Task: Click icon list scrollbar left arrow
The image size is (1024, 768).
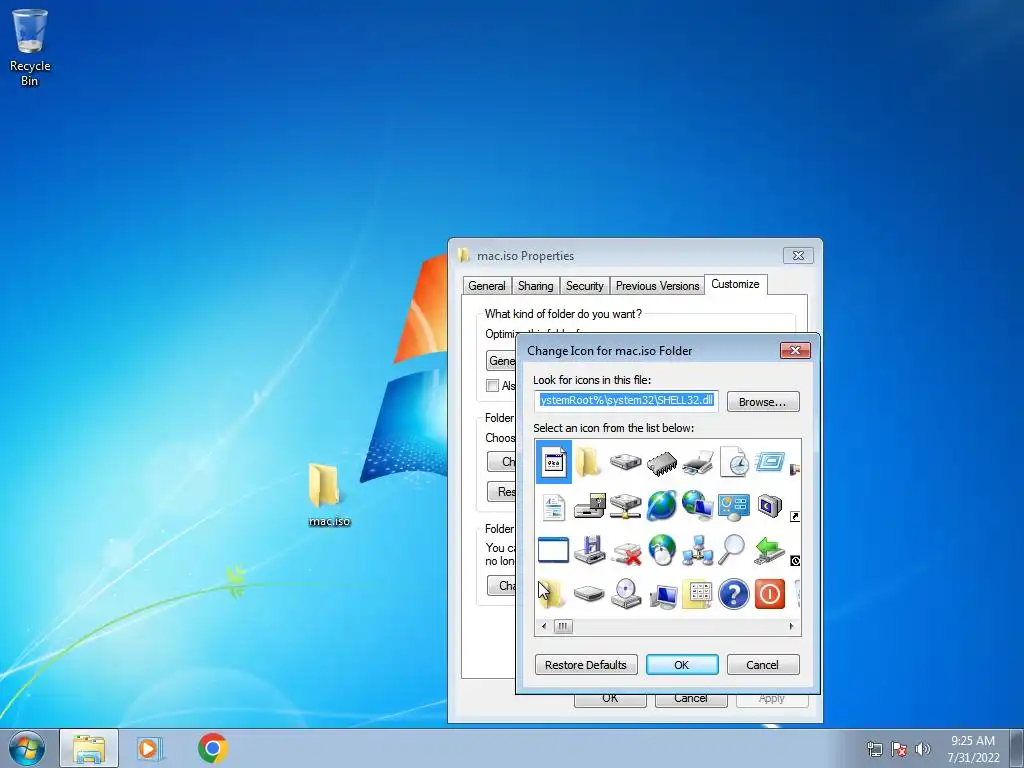Action: pos(544,626)
